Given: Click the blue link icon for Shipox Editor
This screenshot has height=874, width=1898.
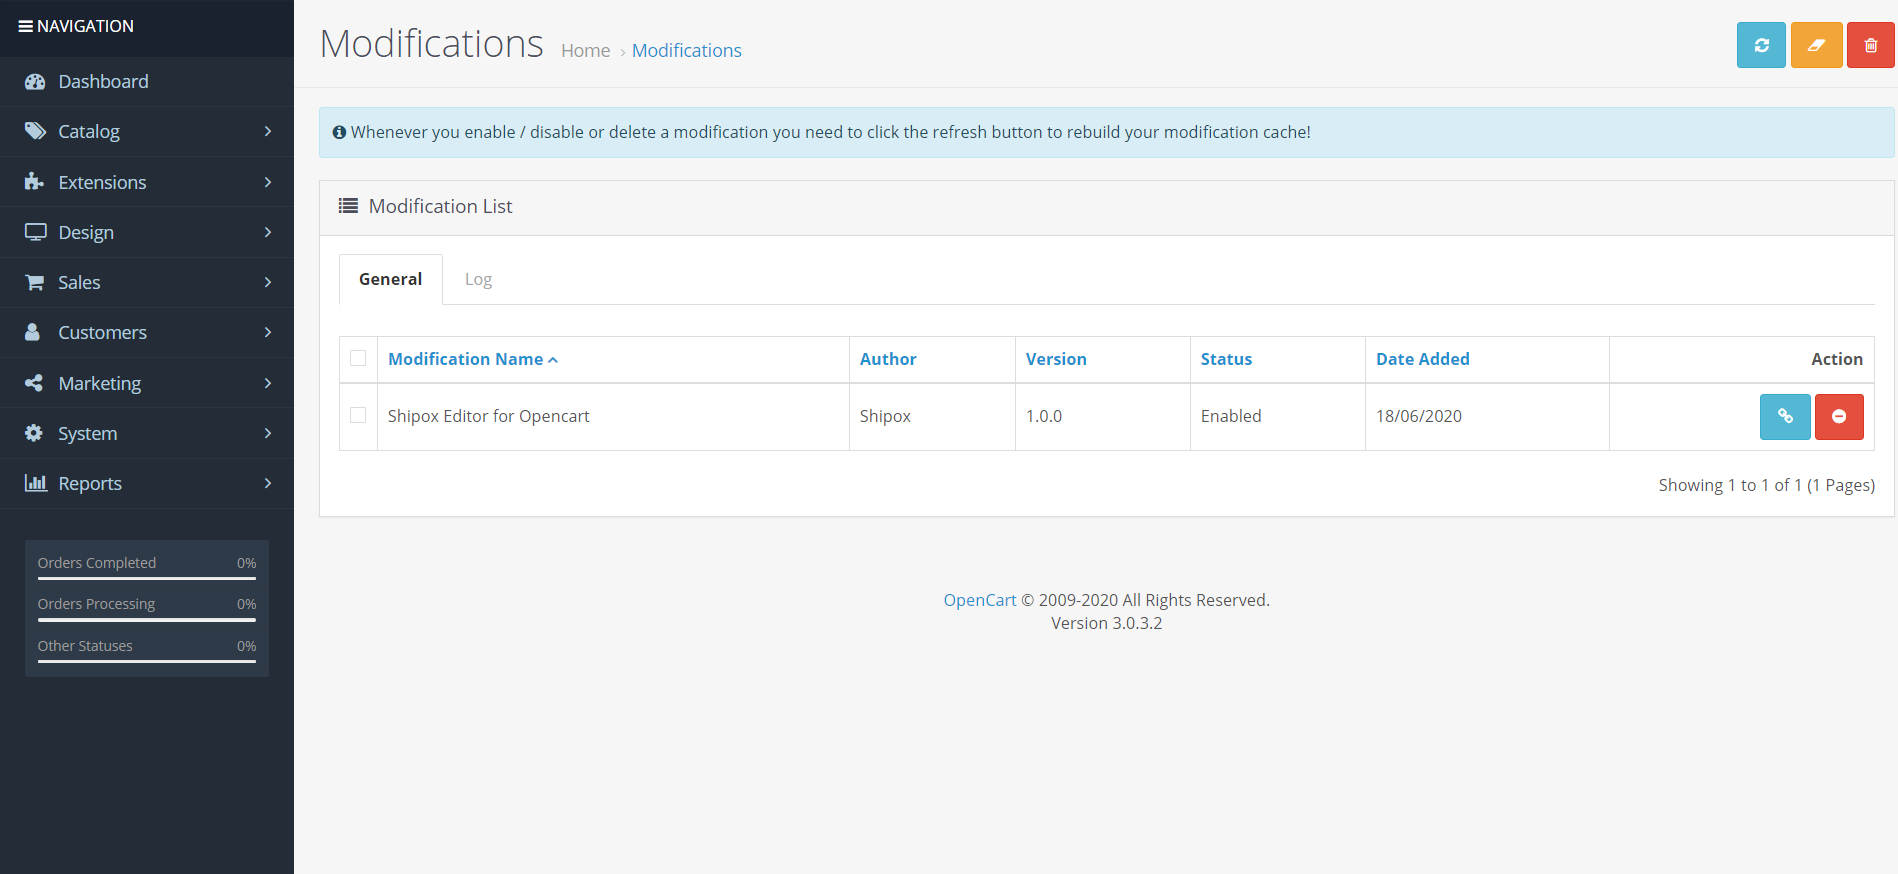Looking at the screenshot, I should [1785, 416].
